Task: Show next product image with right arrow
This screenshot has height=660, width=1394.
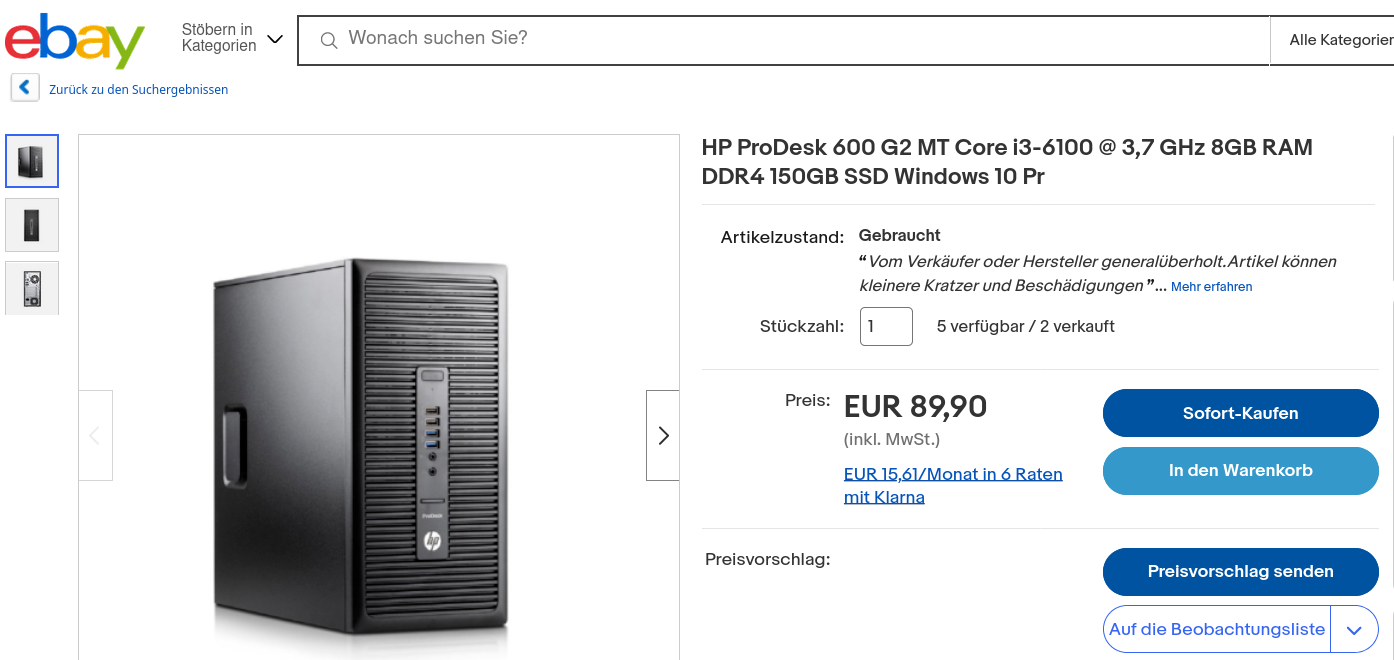Action: 662,435
